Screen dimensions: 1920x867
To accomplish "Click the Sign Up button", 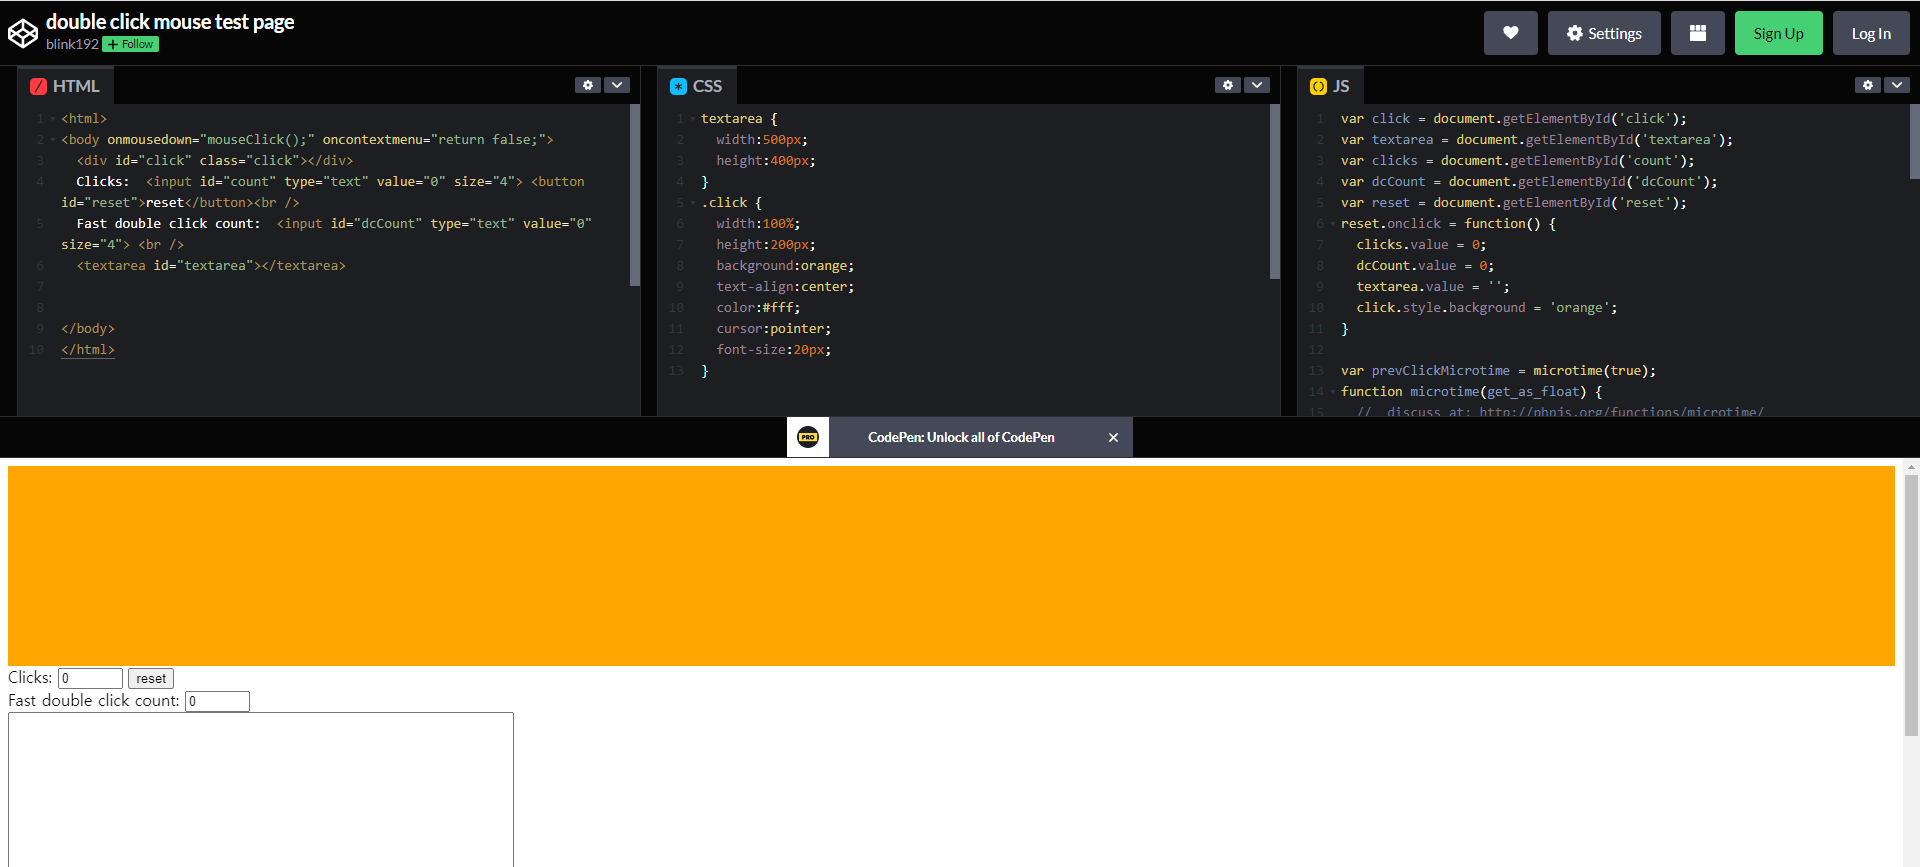I will [1778, 33].
